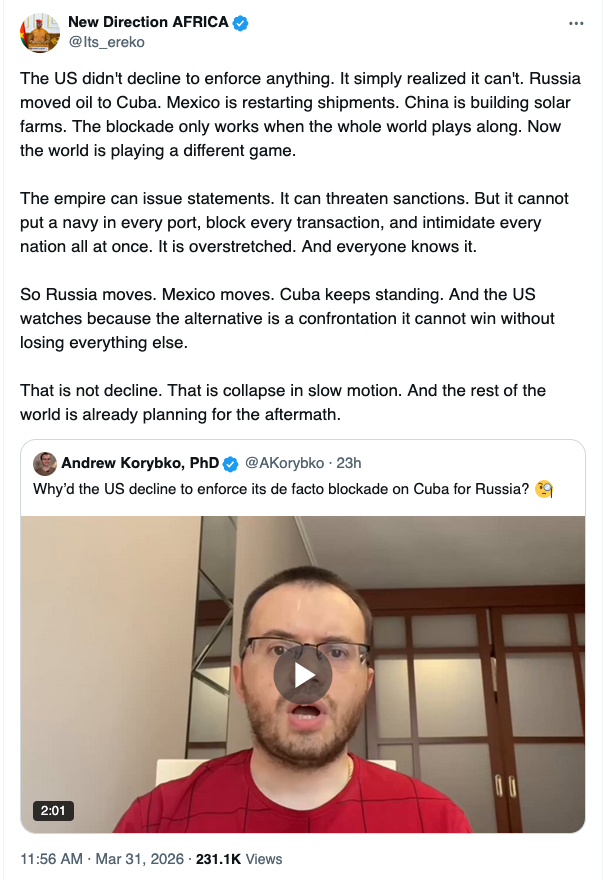Open the New Direction AFRICA display name

(x=148, y=23)
